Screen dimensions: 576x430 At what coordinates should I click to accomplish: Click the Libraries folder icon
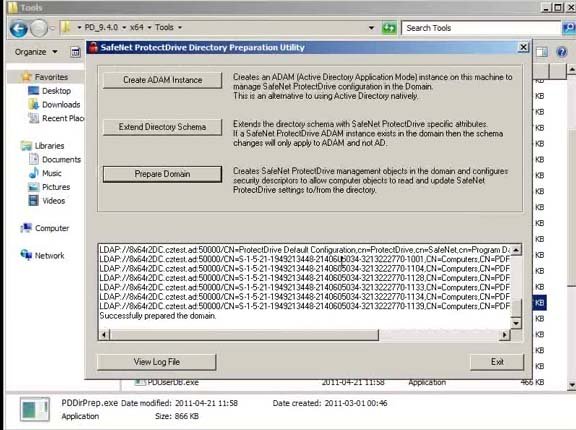(x=26, y=146)
